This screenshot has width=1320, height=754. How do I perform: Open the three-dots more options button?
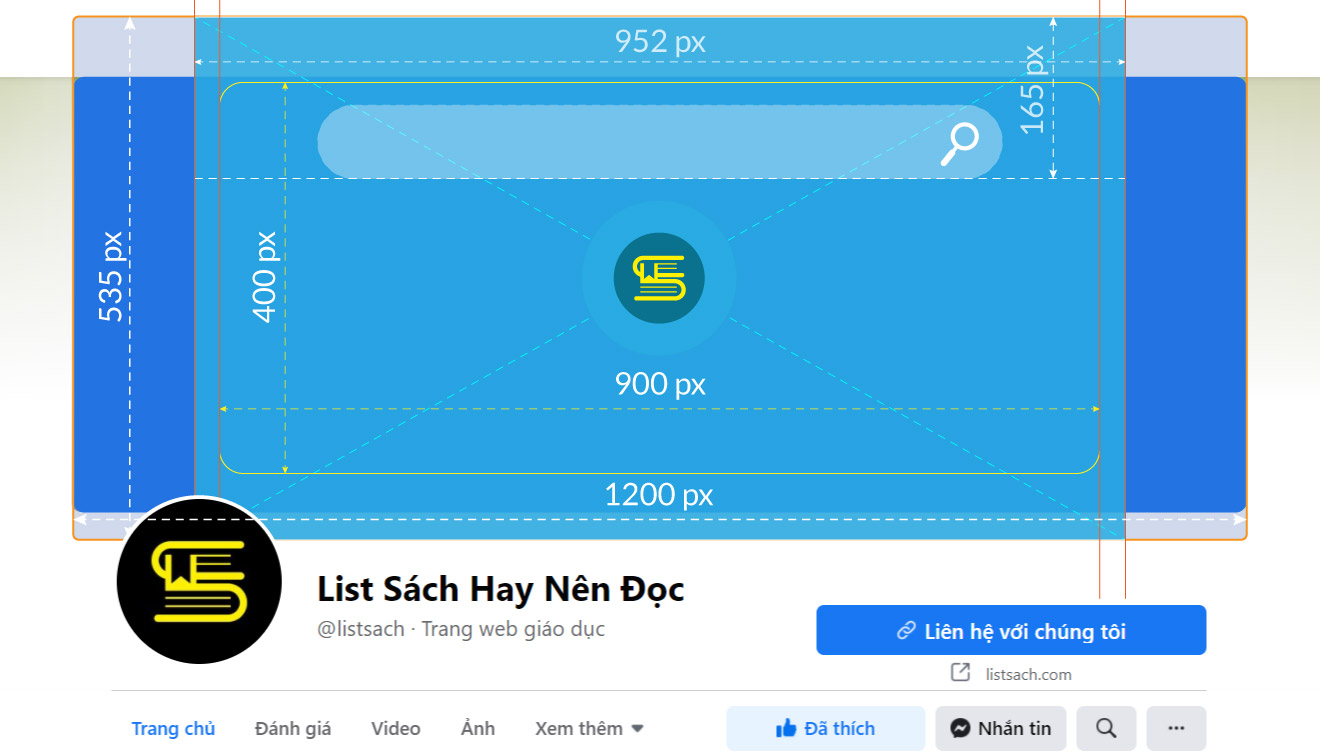[1176, 729]
